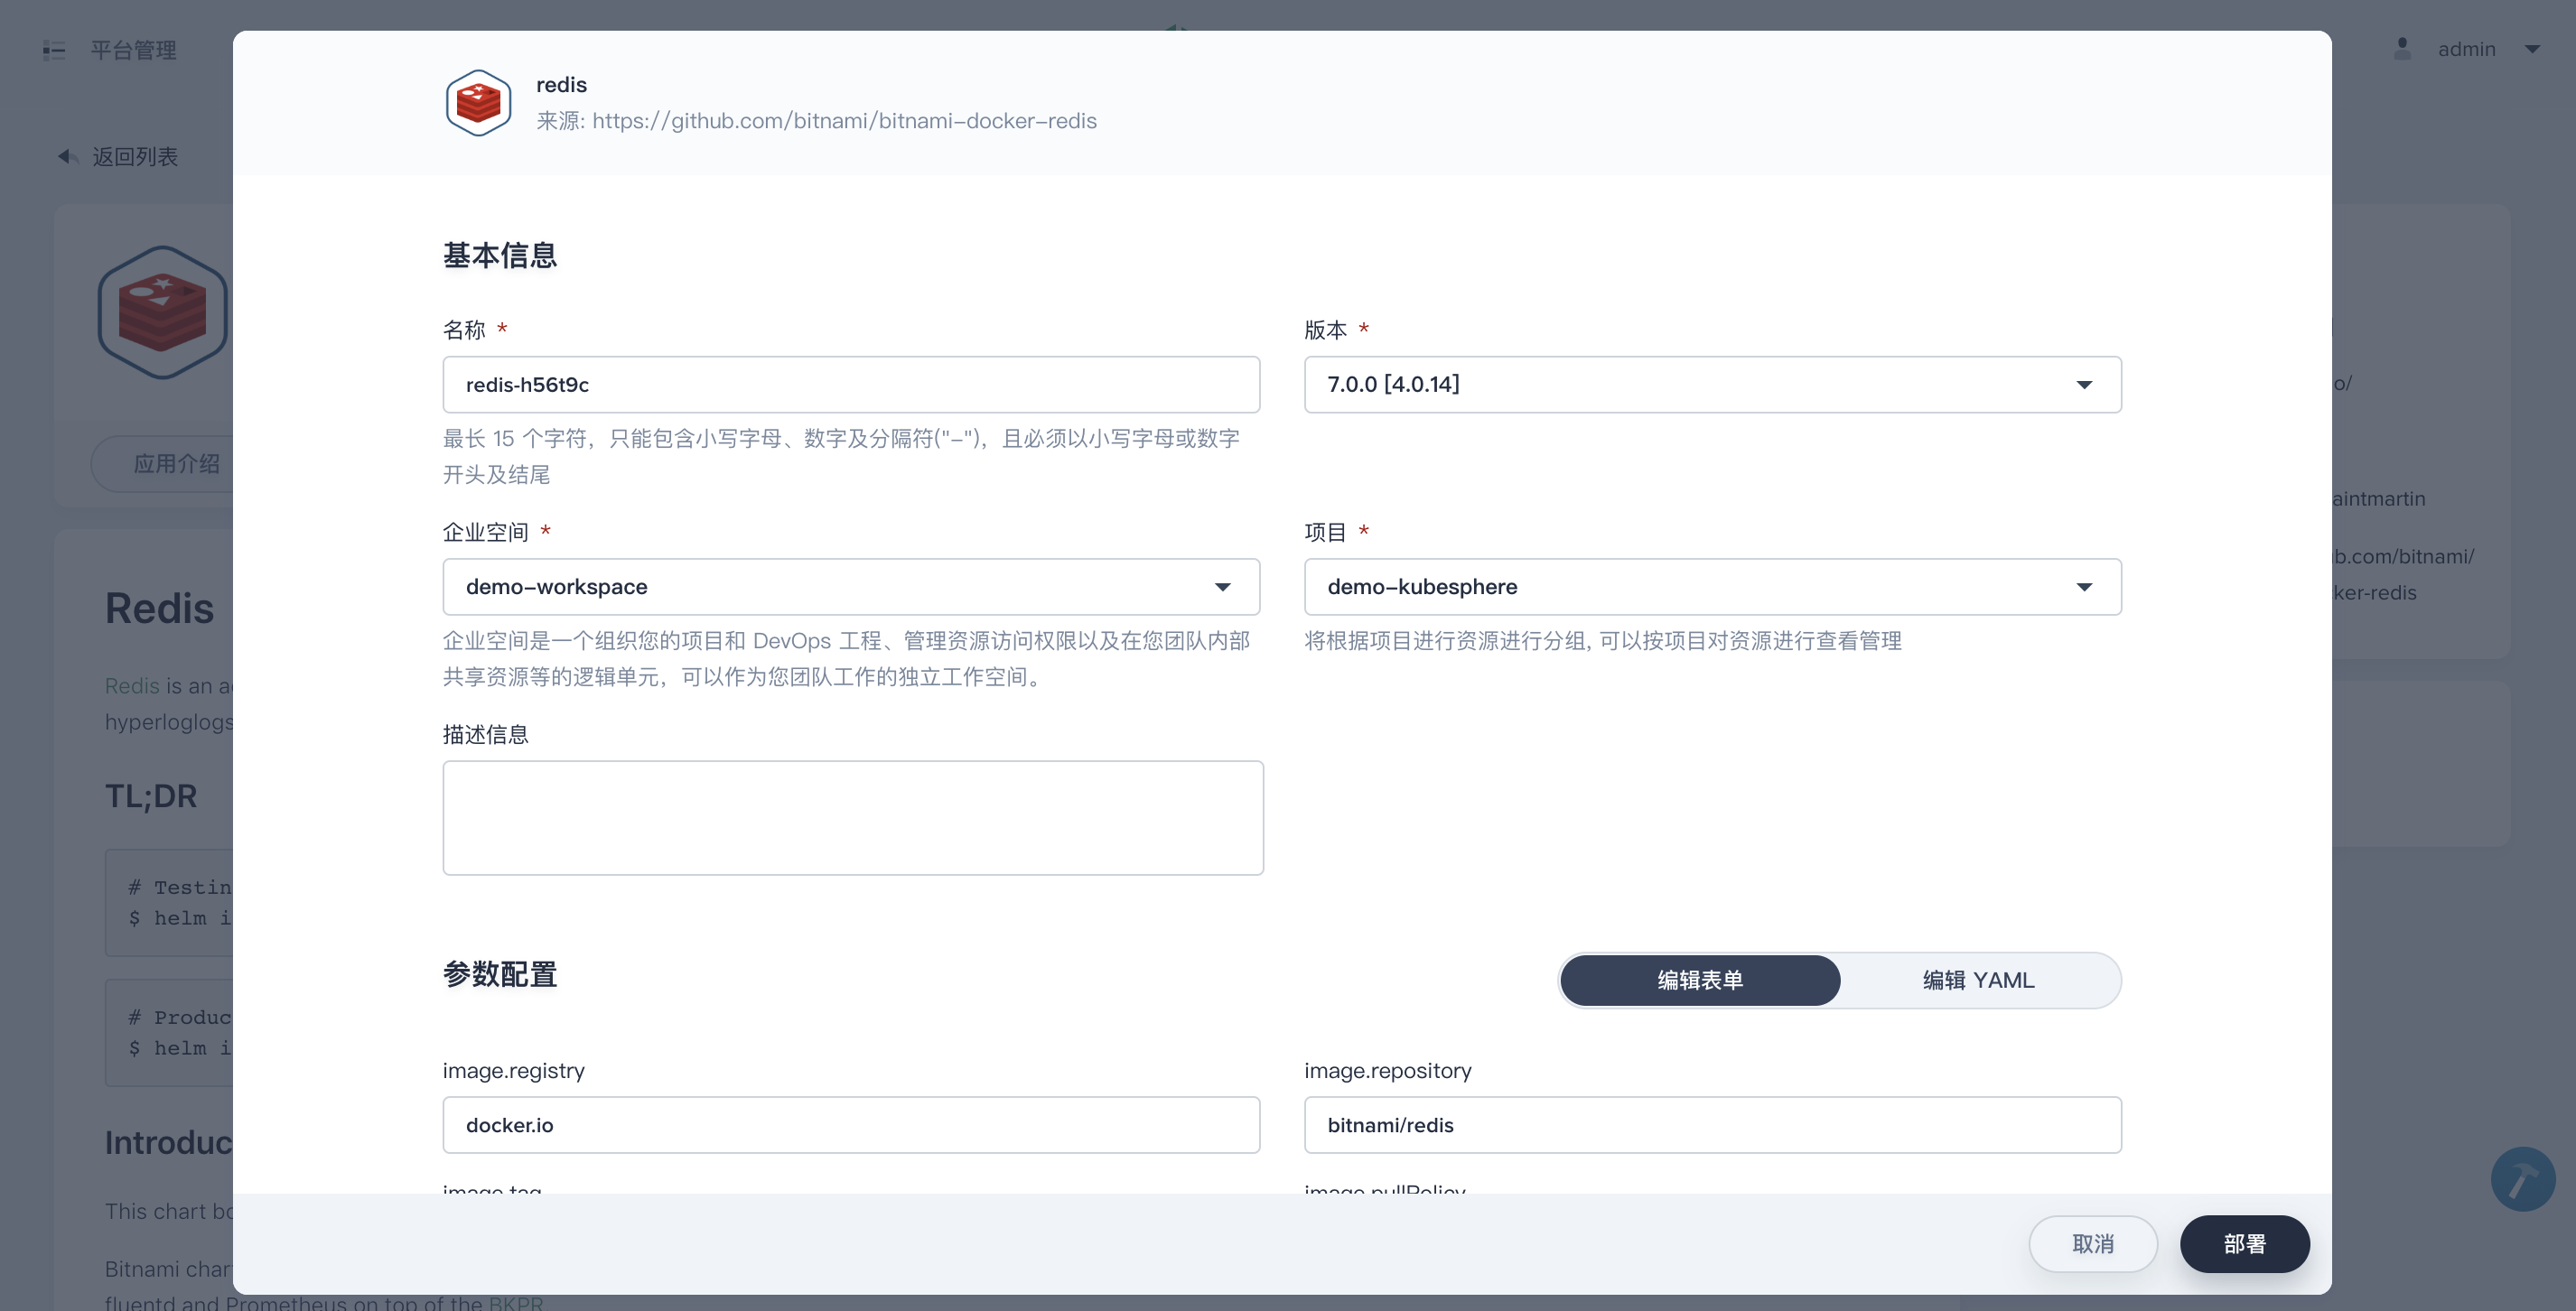Click the redis title in dialog header
This screenshot has width=2576, height=1311.
(x=561, y=85)
